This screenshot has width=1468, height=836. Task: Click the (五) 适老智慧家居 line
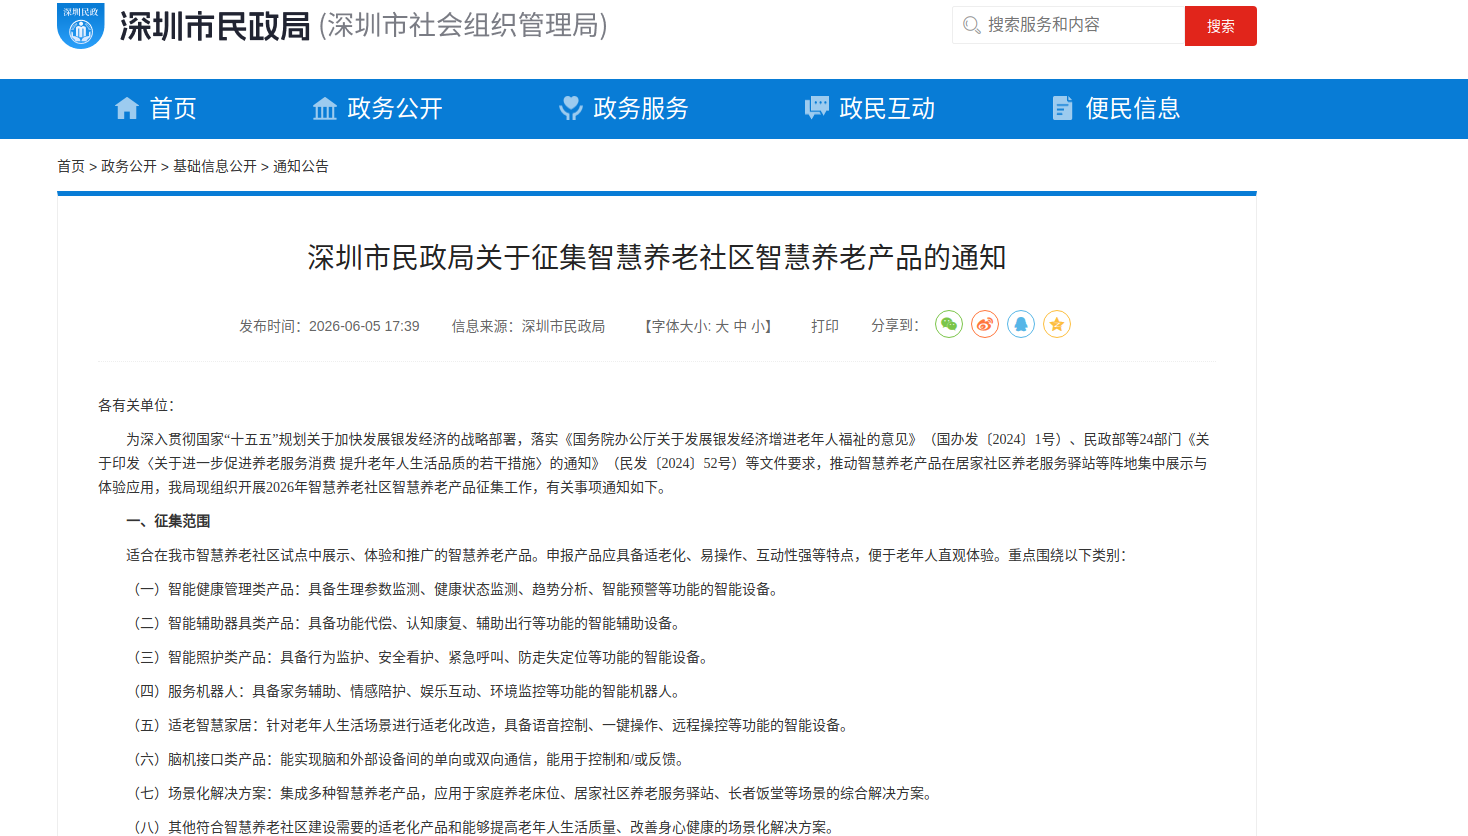[491, 725]
